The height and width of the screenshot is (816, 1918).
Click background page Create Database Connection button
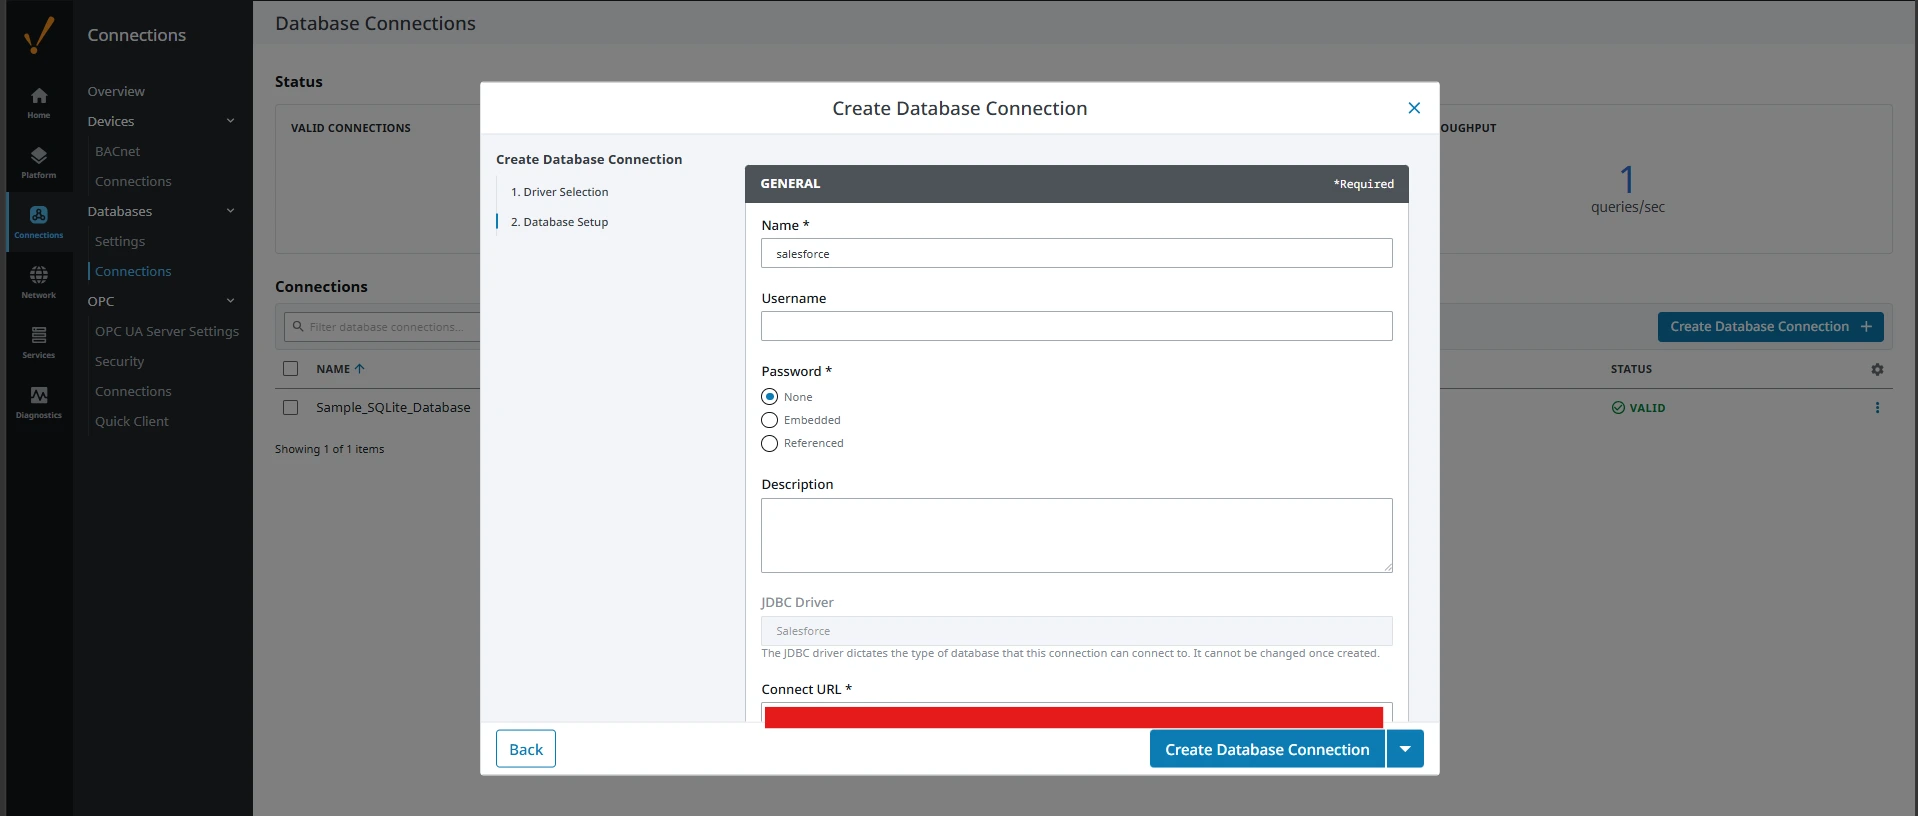(x=1770, y=327)
